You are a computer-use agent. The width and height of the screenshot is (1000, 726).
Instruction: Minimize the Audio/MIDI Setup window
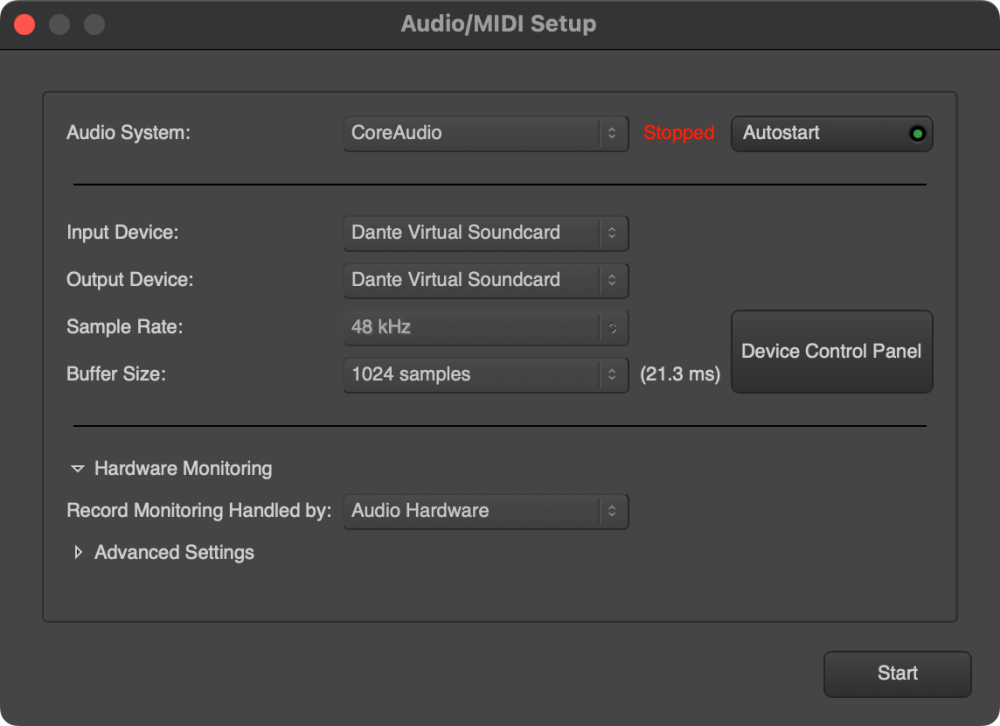59,24
